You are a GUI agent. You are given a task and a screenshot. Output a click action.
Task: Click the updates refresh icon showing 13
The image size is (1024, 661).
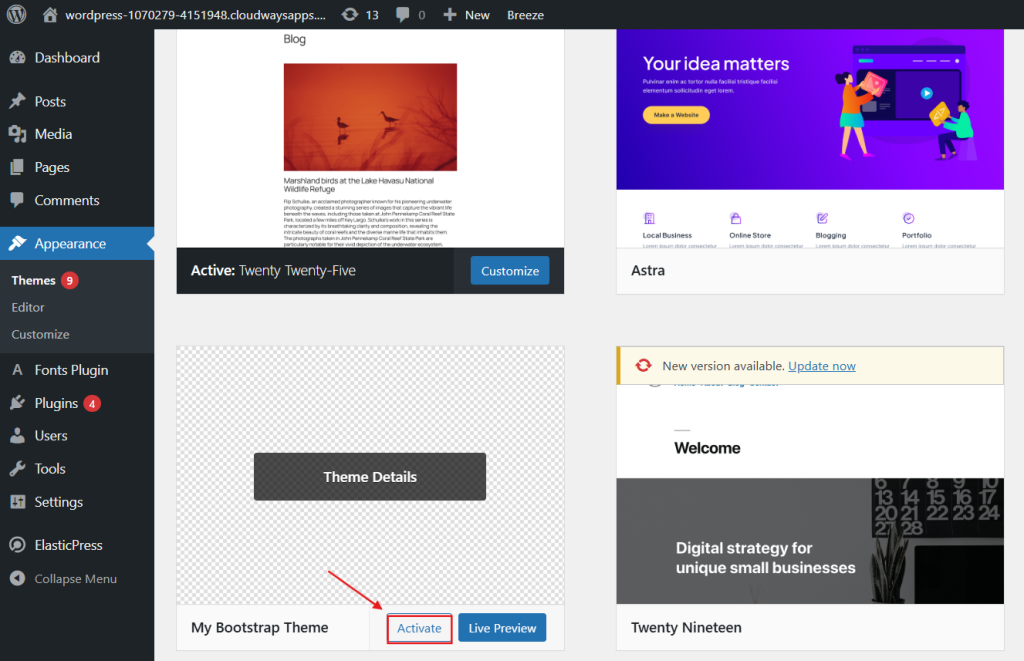pyautogui.click(x=350, y=14)
